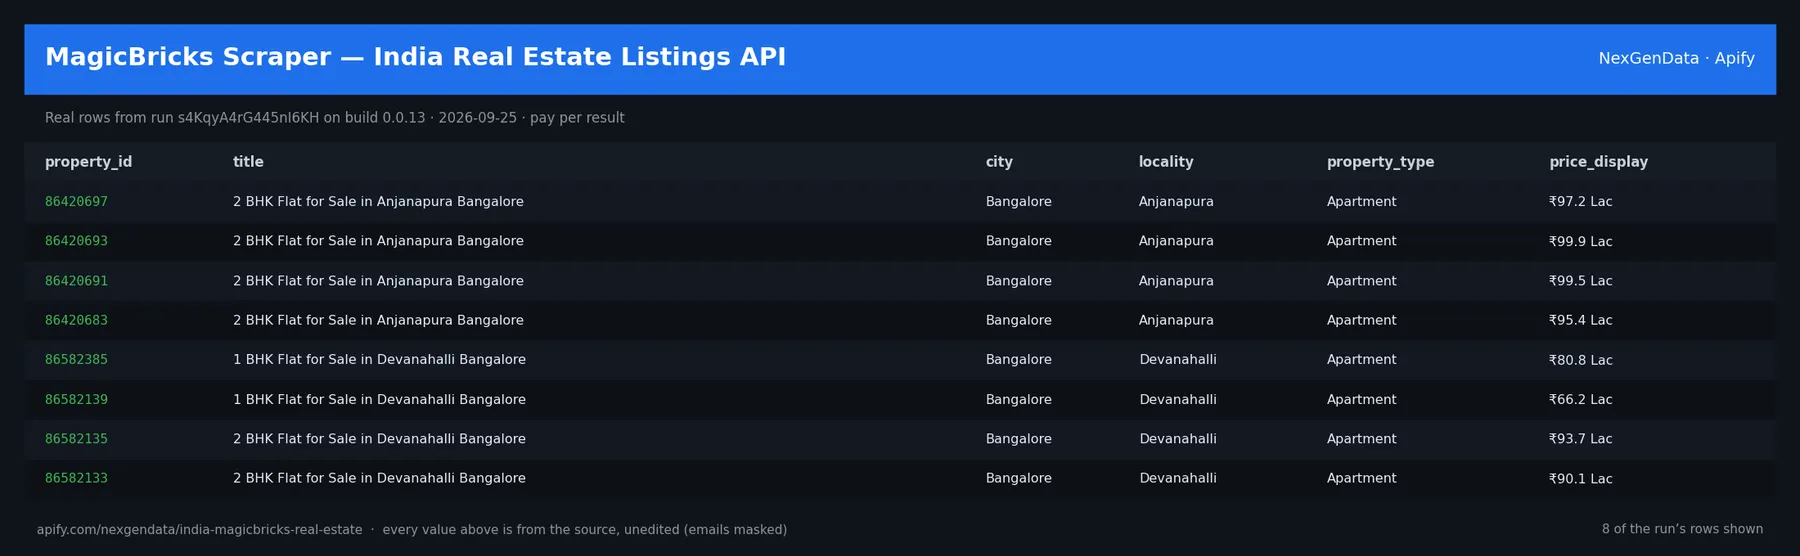Click the '8 of the run's rows shown' note
The image size is (1800, 556).
click(1682, 530)
